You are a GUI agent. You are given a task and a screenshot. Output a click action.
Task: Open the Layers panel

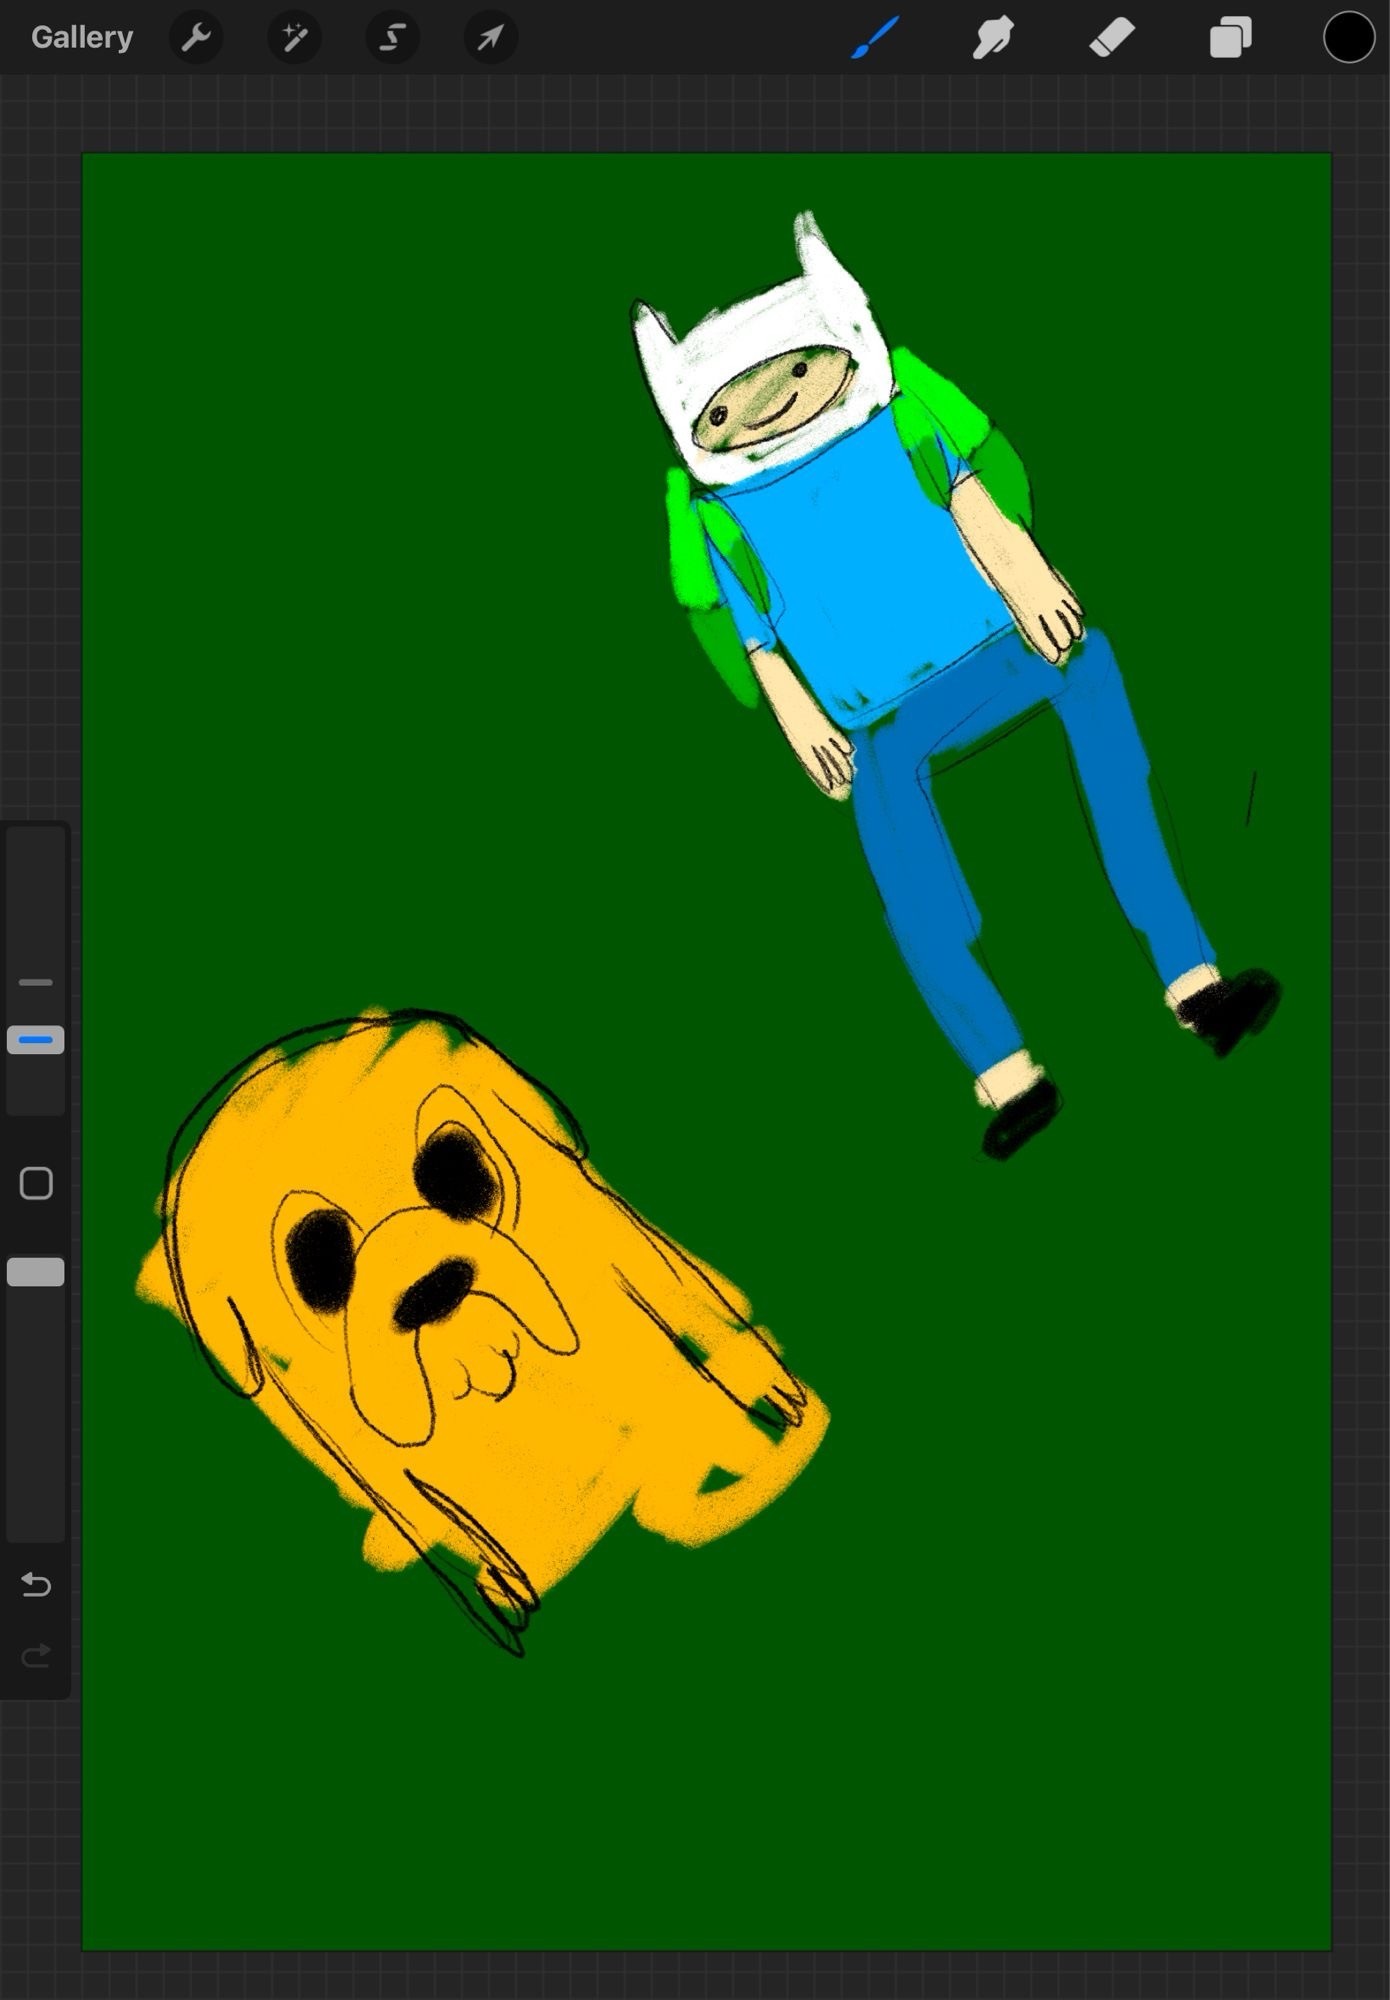pos(1230,38)
